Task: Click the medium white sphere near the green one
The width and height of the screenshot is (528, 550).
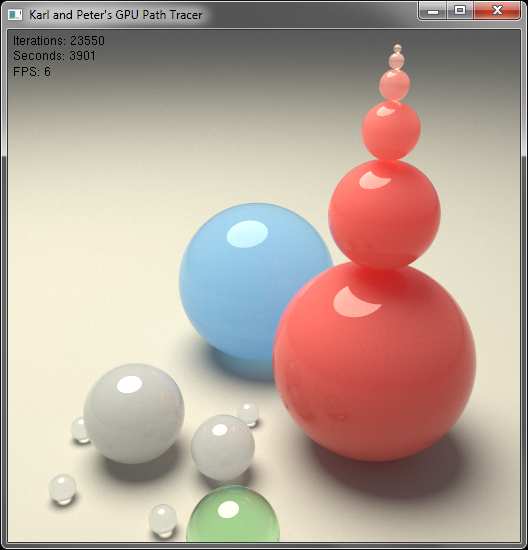Action: pyautogui.click(x=223, y=448)
